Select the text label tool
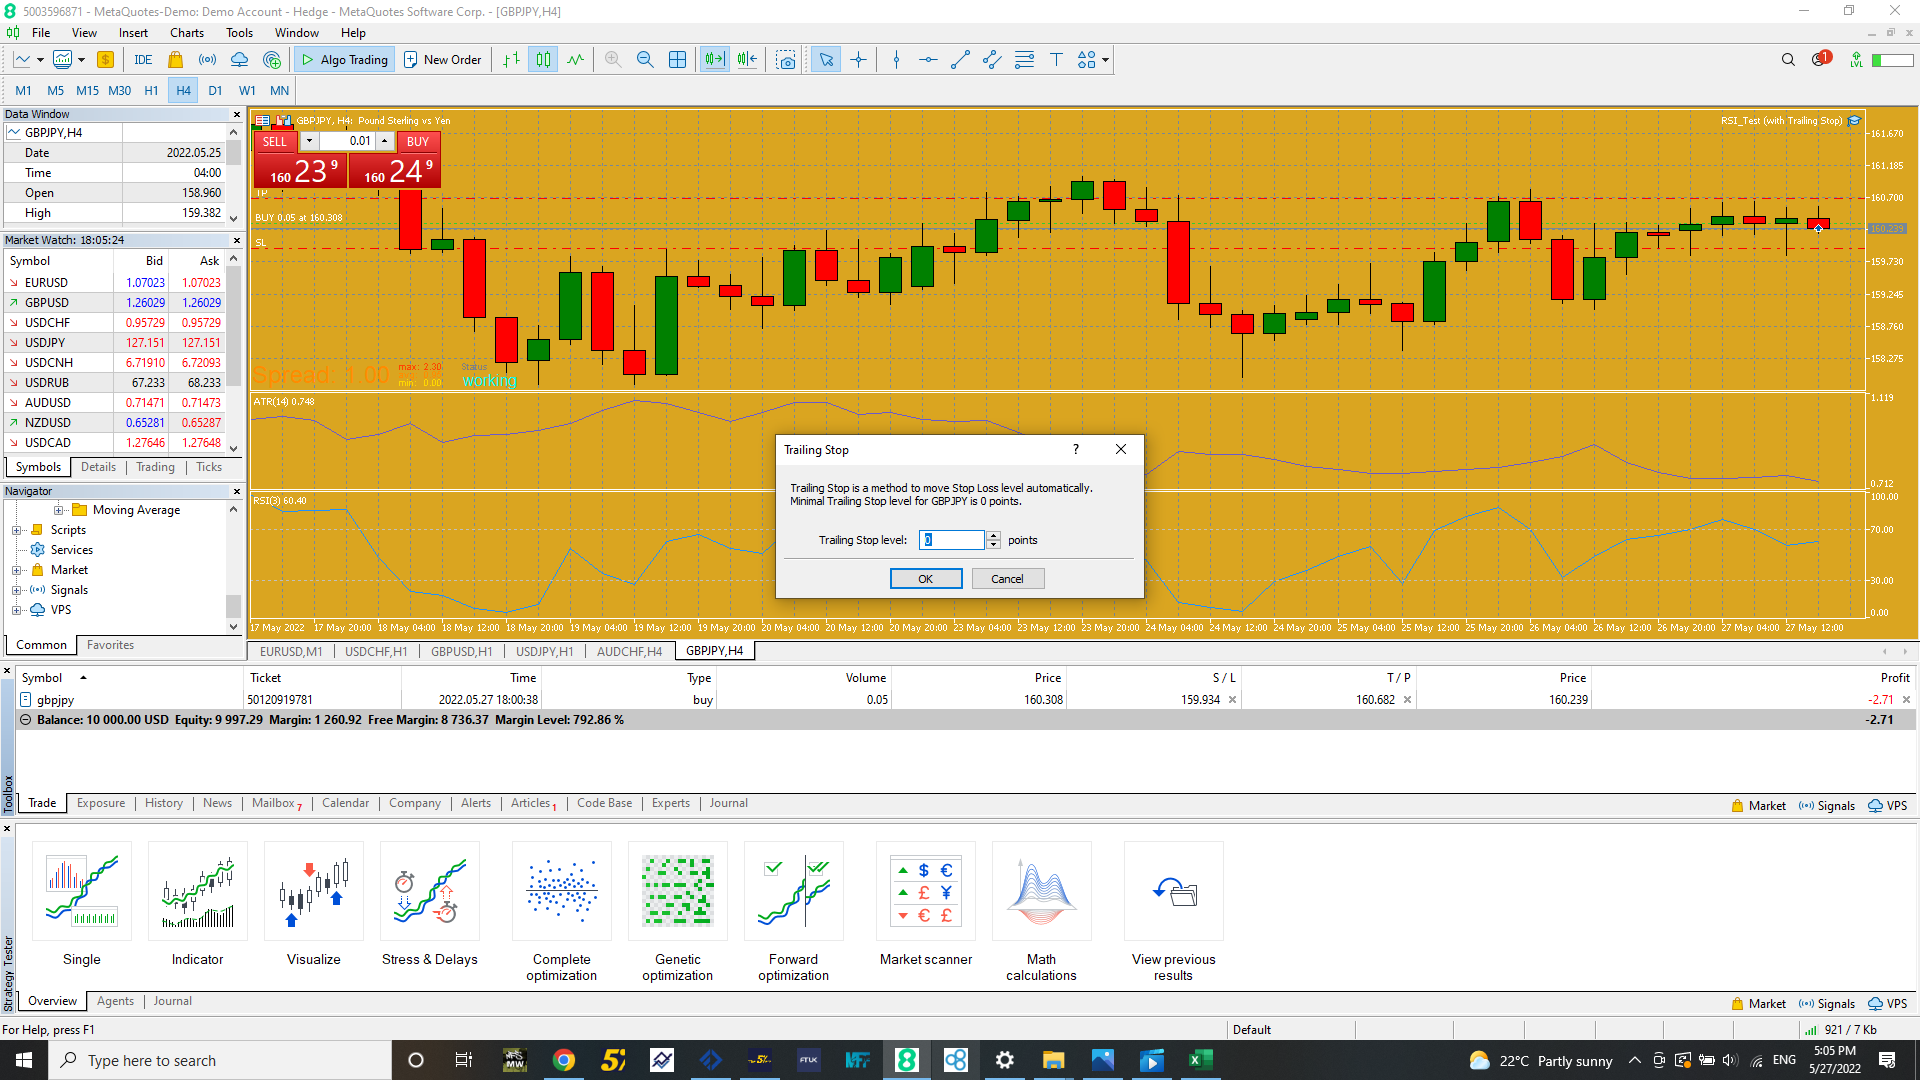Viewport: 1920px width, 1080px height. click(1056, 60)
